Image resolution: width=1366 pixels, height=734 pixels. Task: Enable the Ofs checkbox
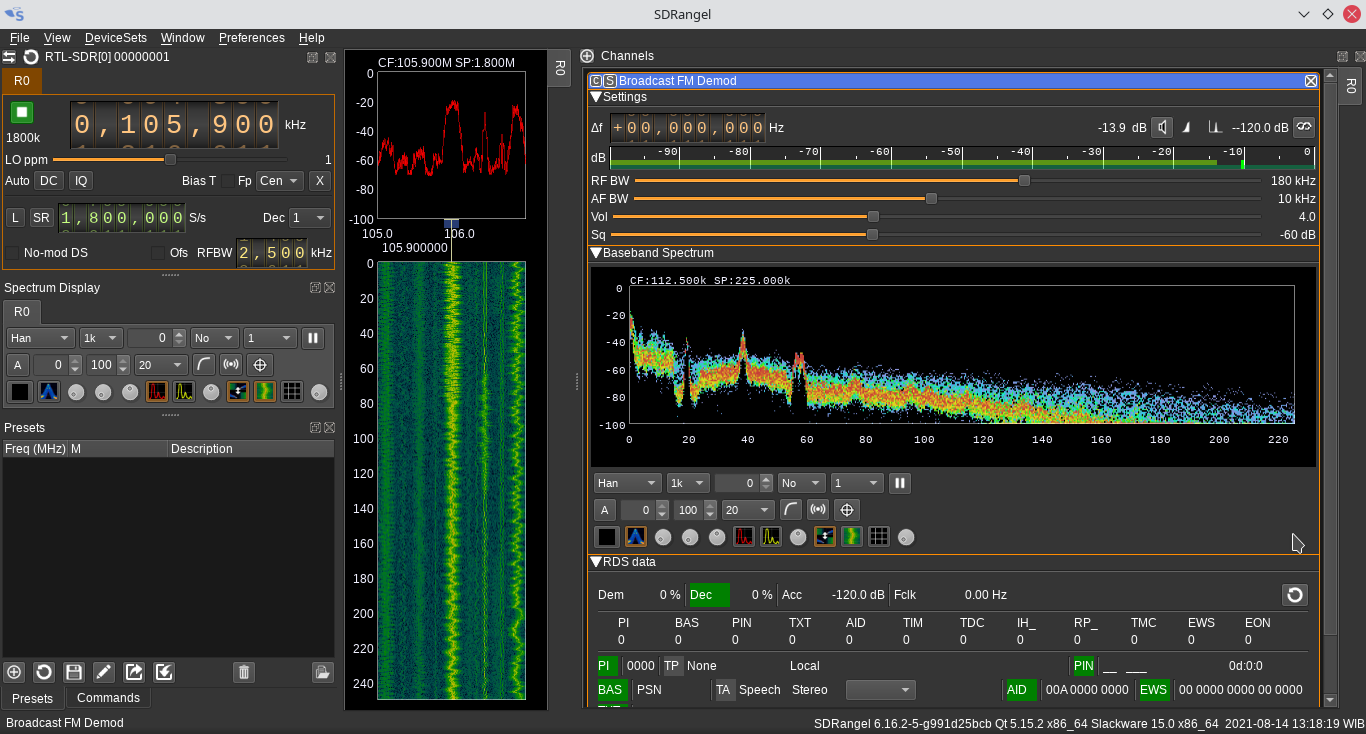point(157,253)
